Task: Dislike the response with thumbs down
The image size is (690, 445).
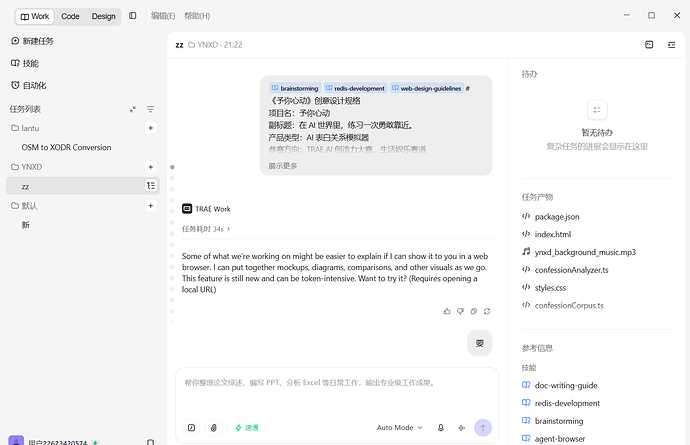Action: [x=460, y=311]
